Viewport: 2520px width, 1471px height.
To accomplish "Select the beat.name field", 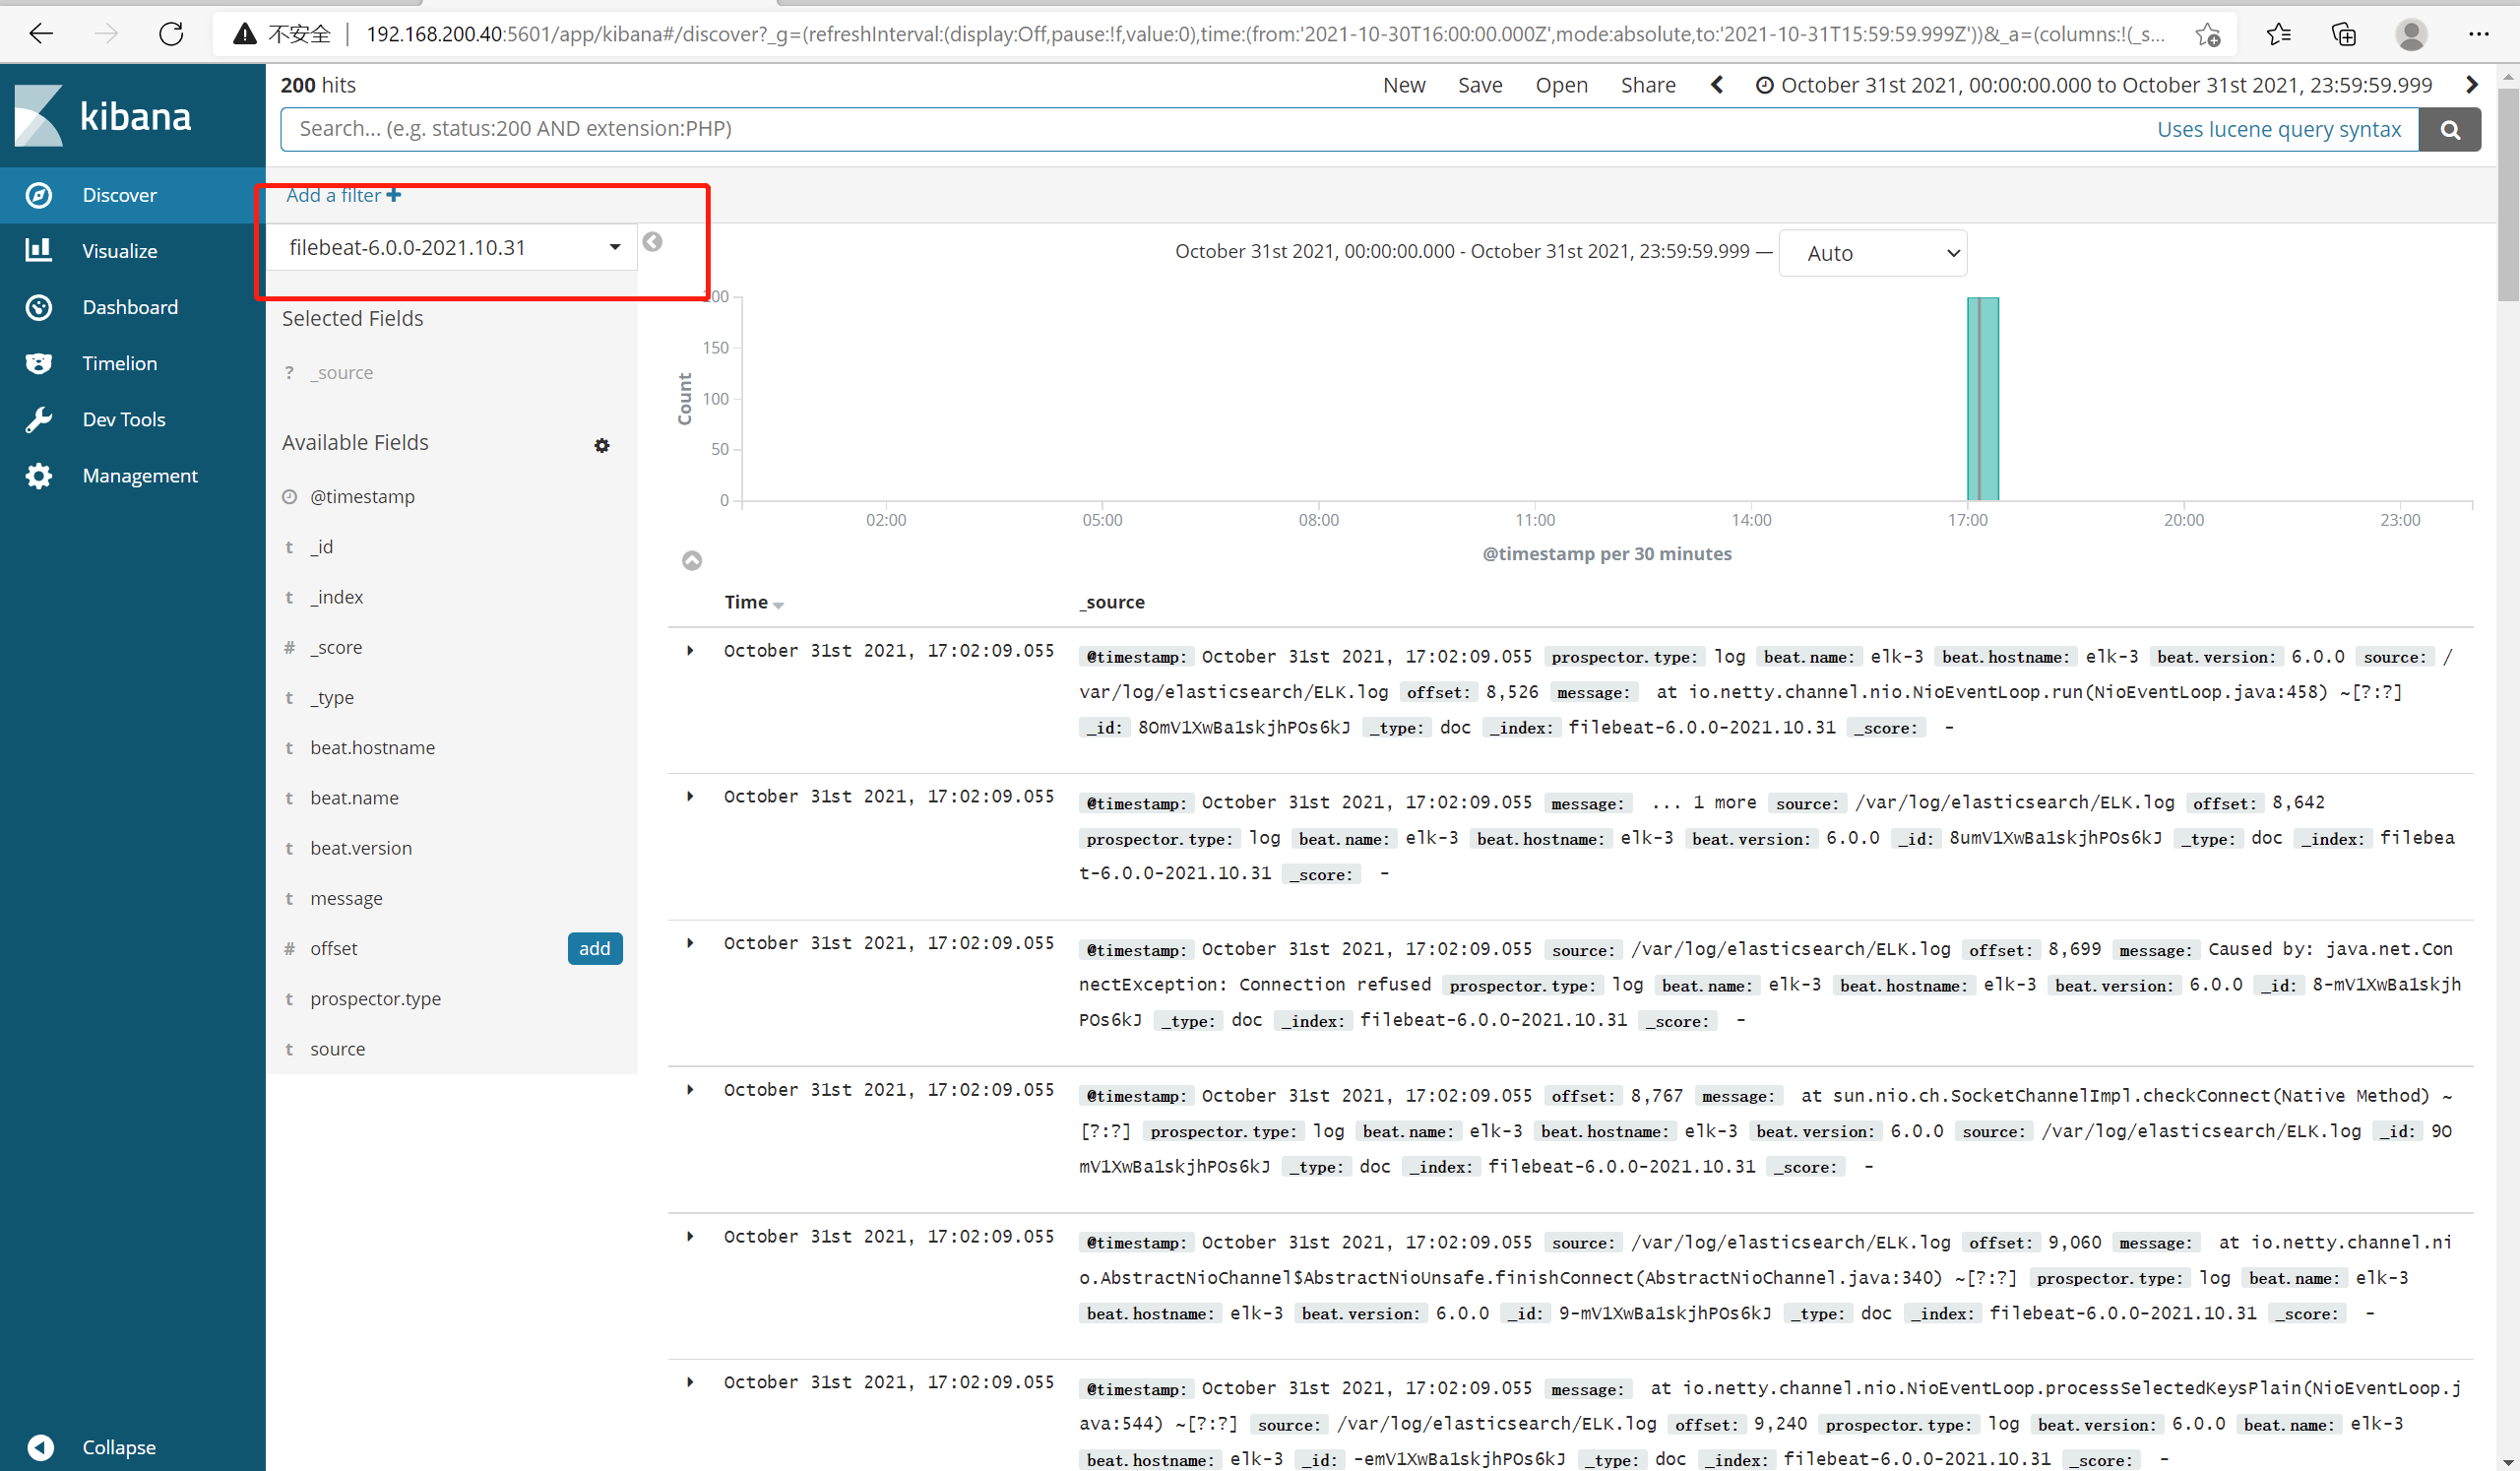I will tap(354, 797).
